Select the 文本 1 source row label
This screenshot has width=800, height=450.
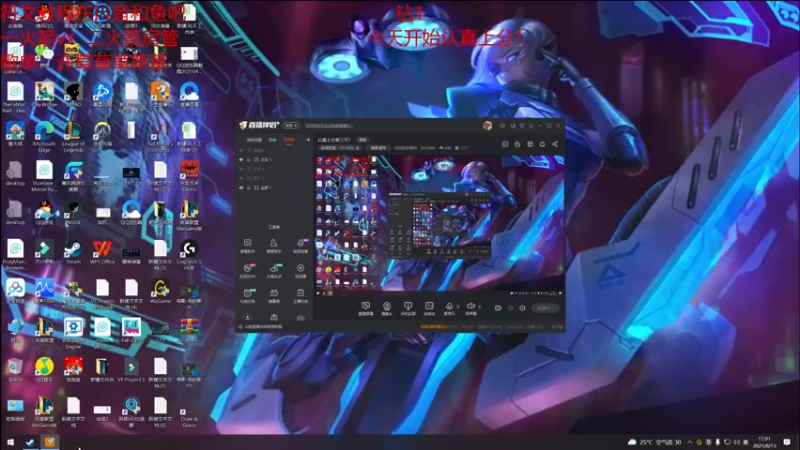coord(266,160)
